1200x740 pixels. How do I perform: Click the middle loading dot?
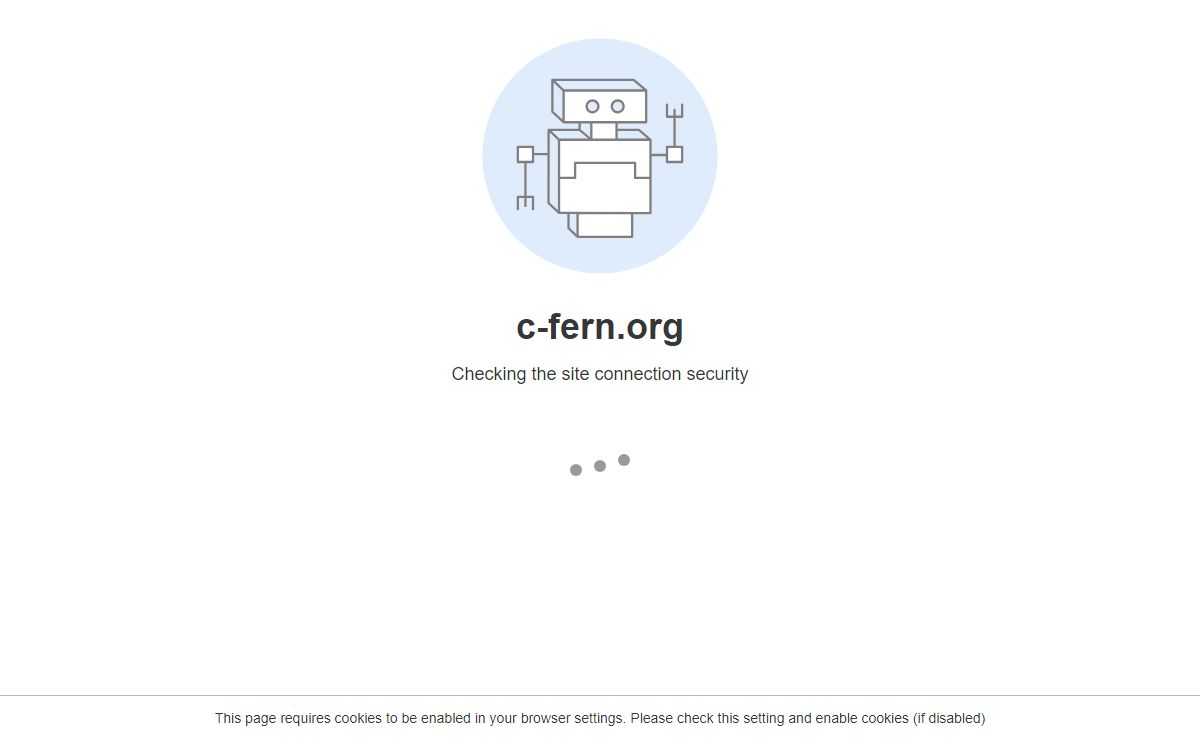pos(600,466)
